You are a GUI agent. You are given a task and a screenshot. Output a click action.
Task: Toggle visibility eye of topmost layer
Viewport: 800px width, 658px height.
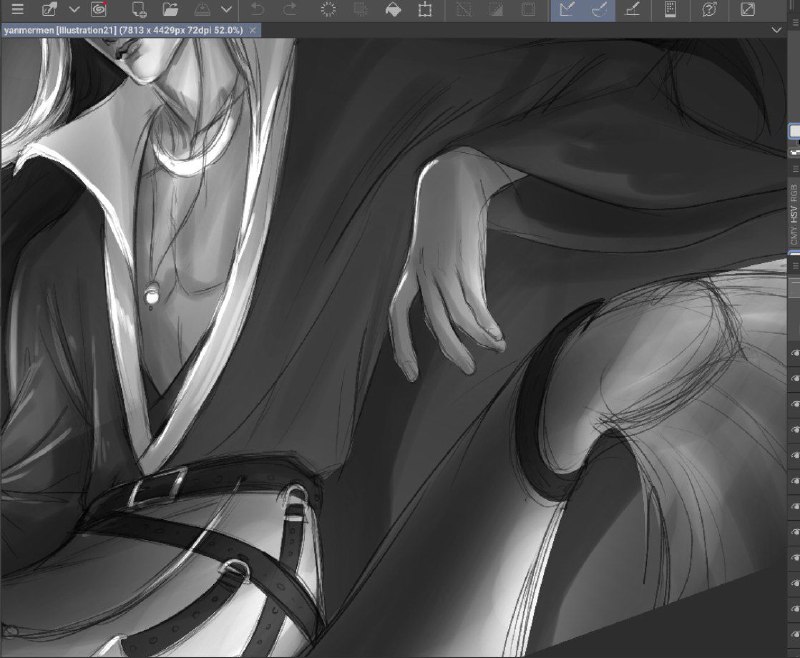click(x=795, y=353)
